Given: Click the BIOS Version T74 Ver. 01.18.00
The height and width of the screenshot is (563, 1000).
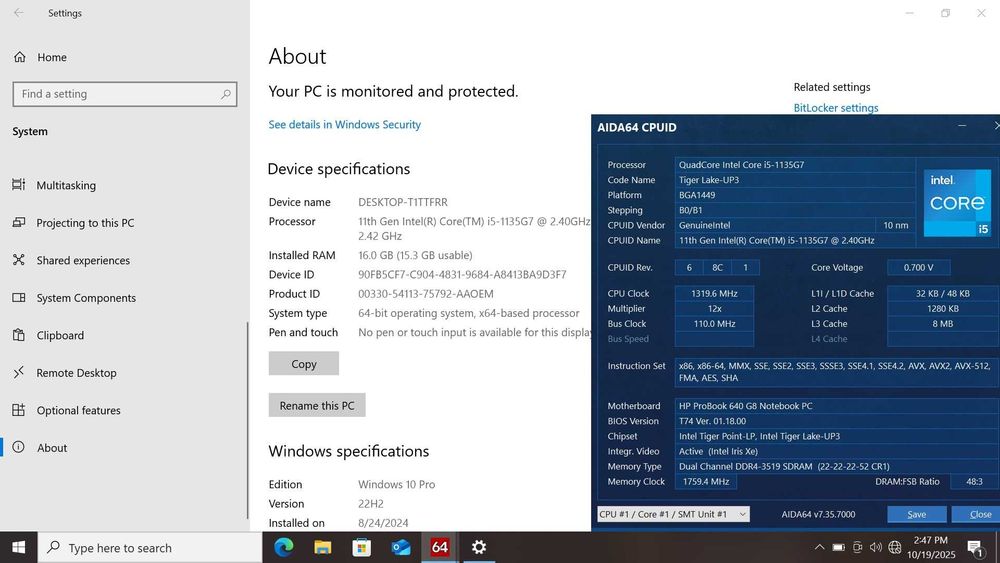Looking at the screenshot, I should point(712,421).
